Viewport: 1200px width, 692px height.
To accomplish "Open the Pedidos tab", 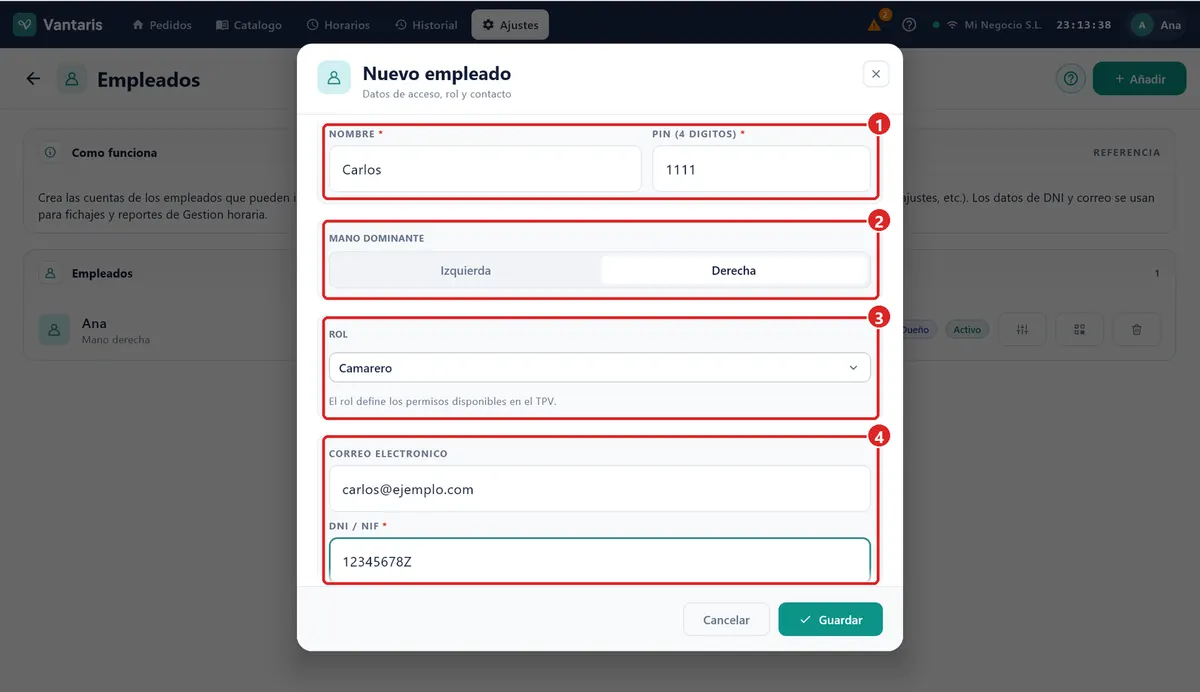I will (162, 25).
